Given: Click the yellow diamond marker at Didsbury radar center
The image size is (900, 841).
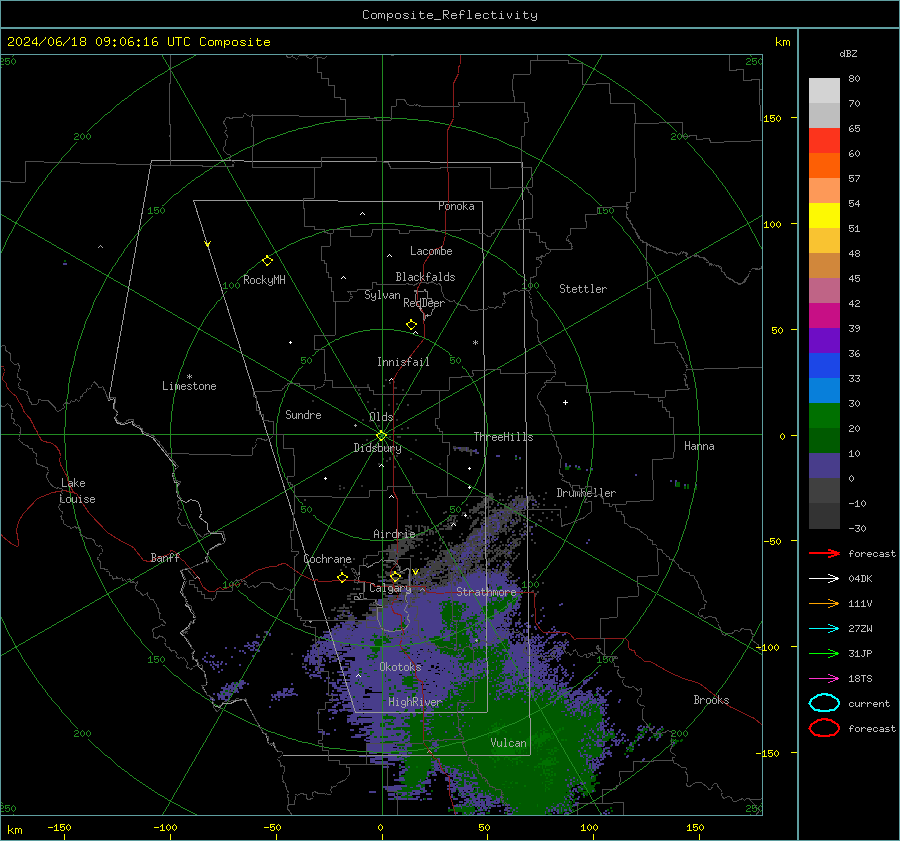Looking at the screenshot, I should click(381, 436).
